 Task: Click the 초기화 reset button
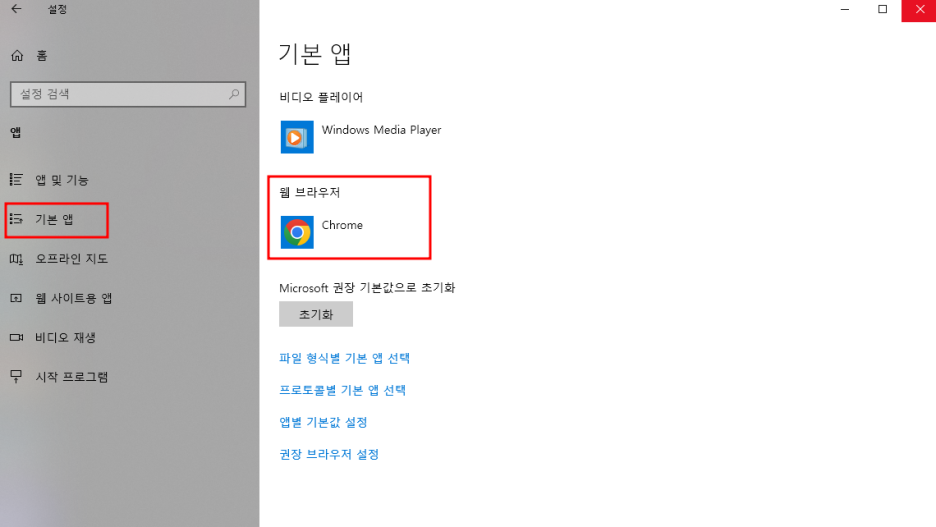coord(316,314)
